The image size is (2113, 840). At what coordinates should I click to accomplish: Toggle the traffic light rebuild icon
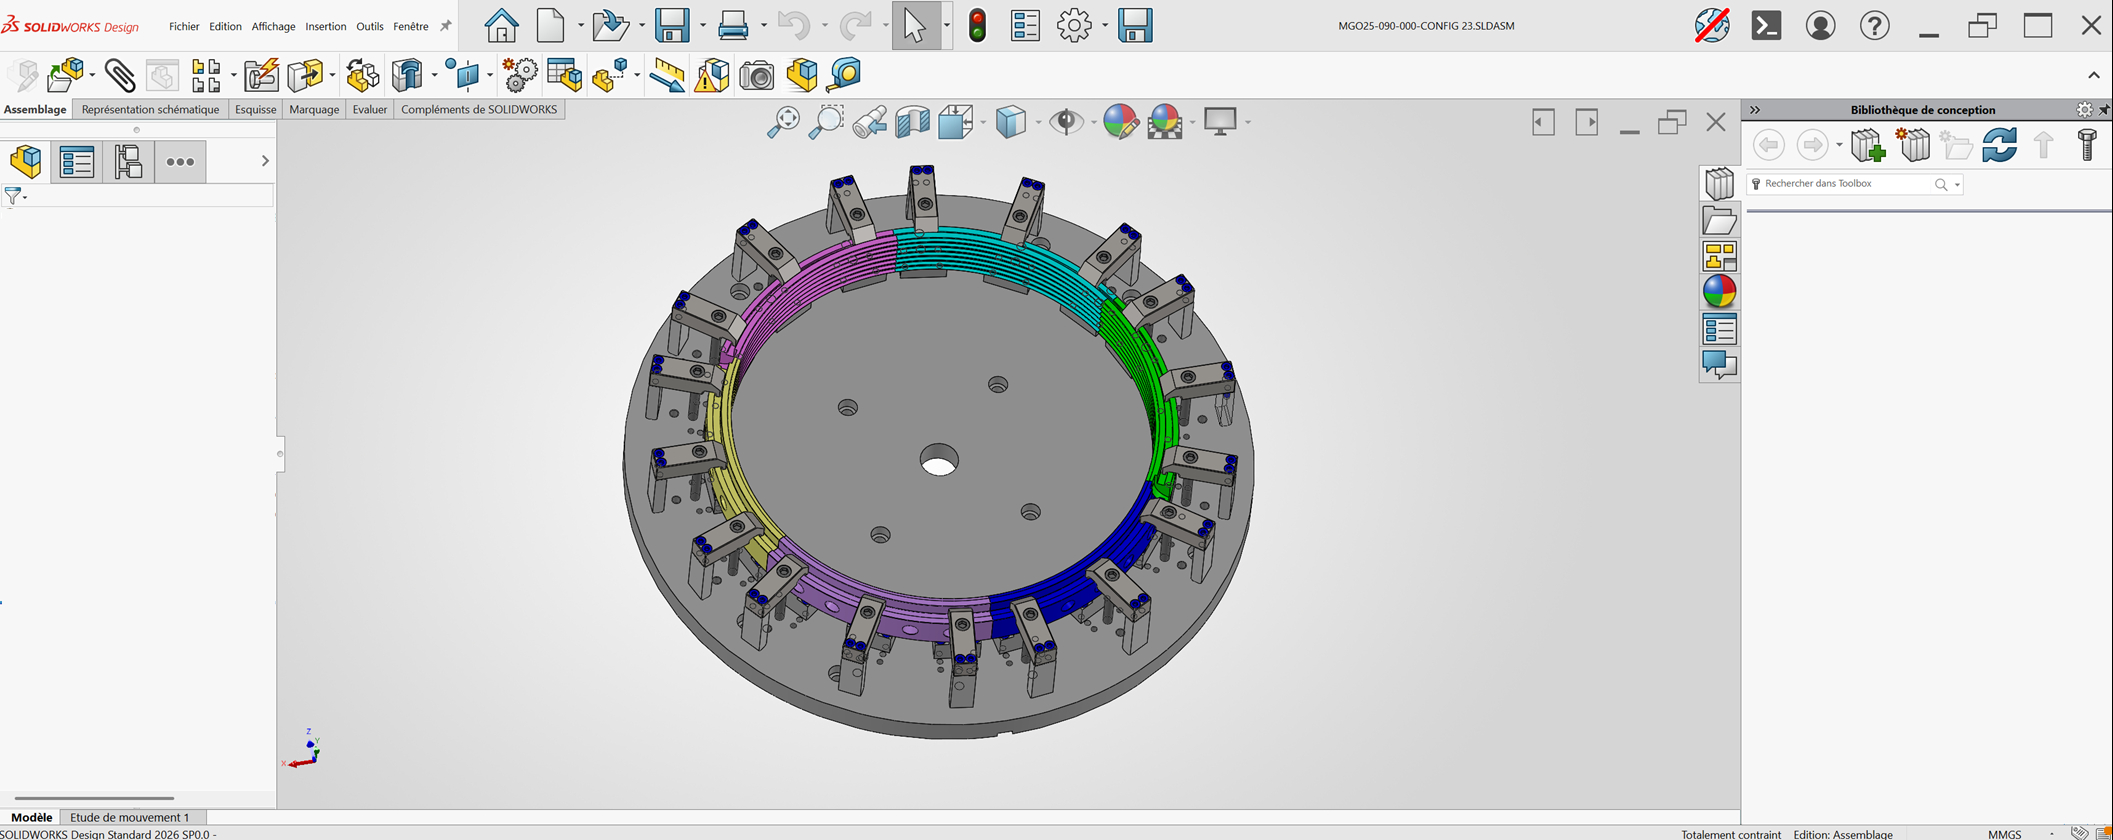coord(977,26)
